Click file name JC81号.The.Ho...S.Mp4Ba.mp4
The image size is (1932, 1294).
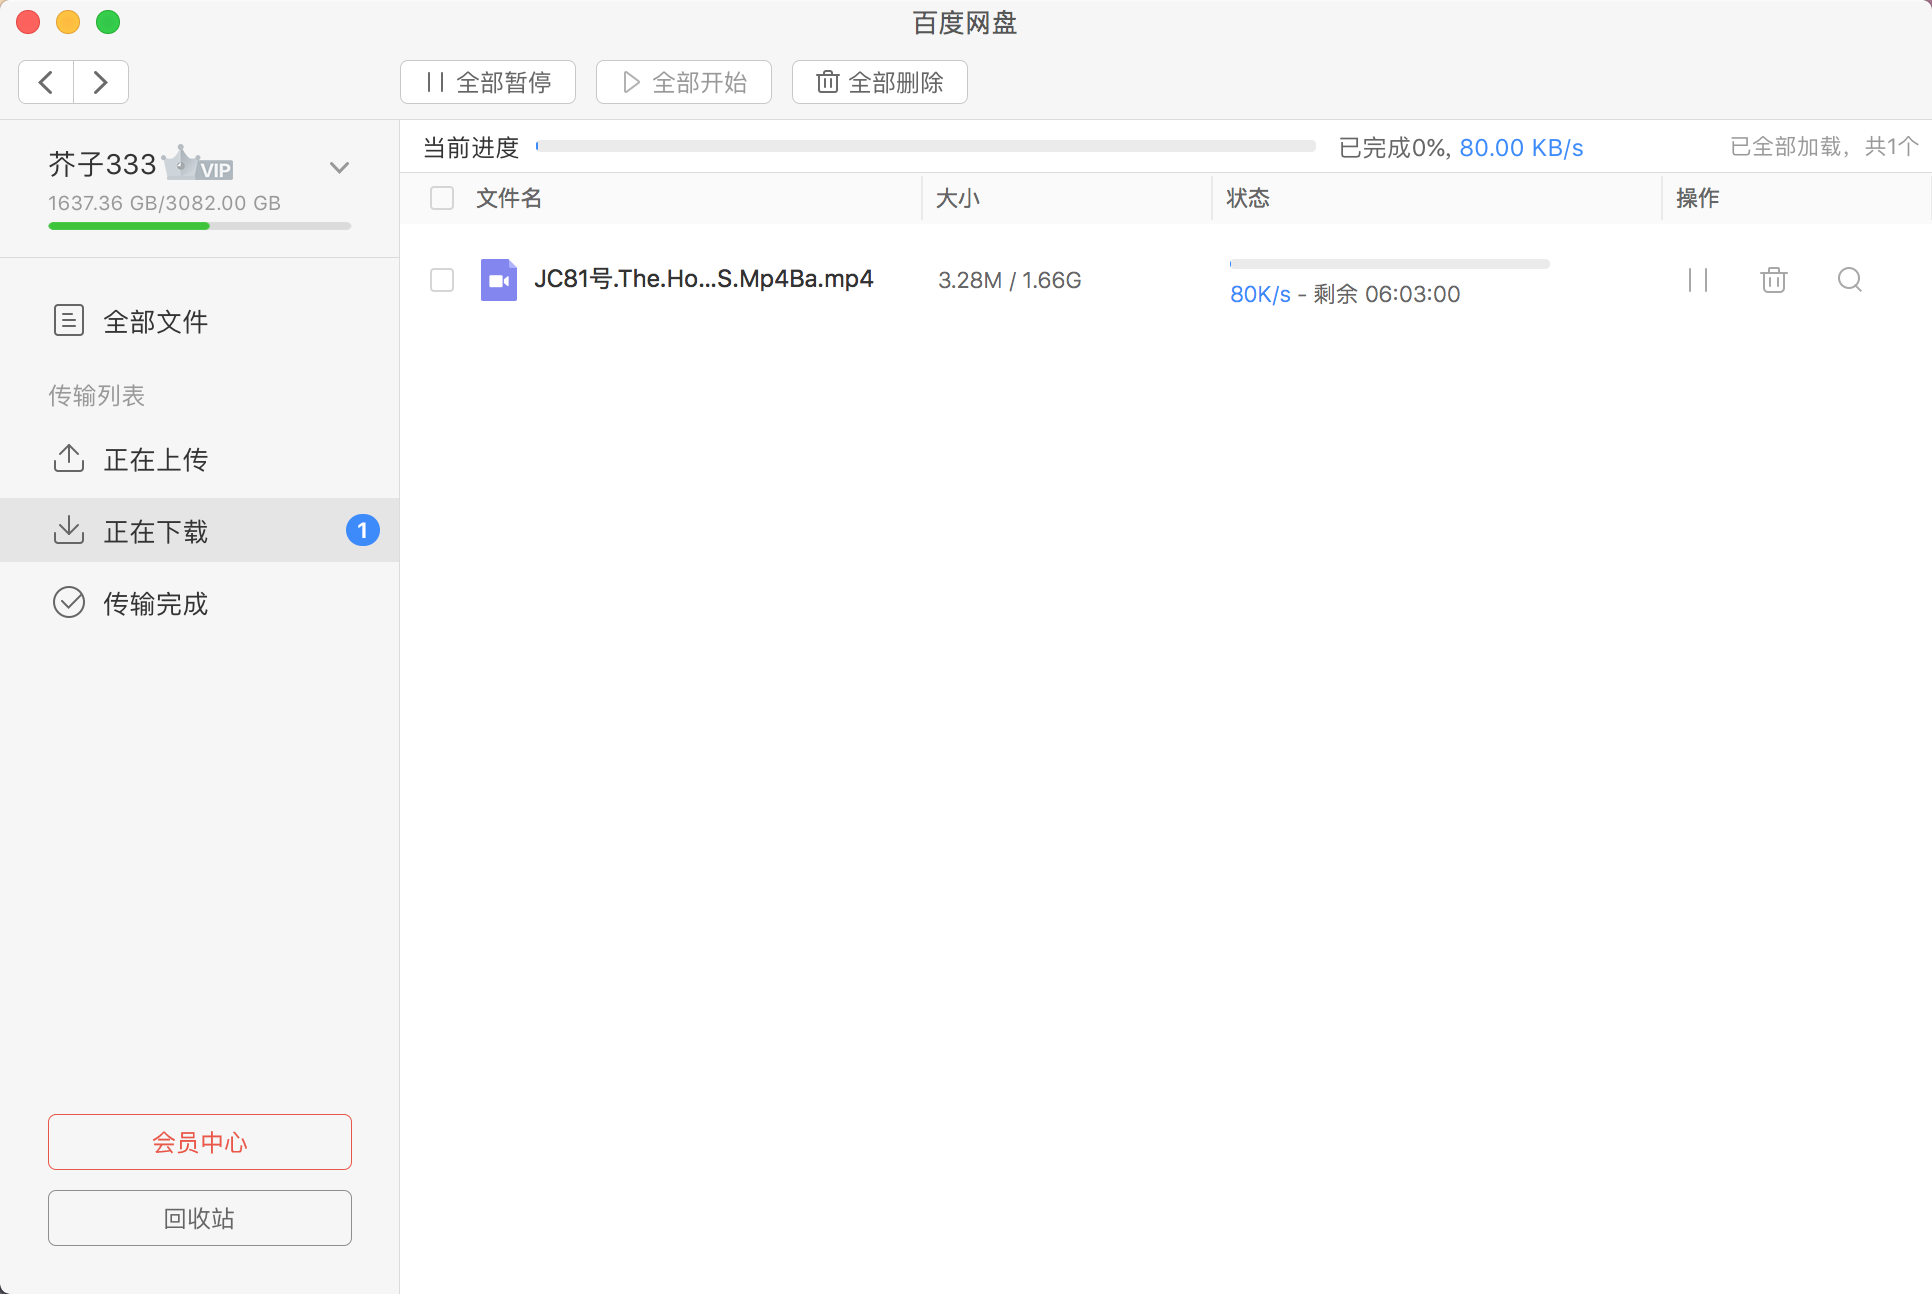tap(704, 279)
